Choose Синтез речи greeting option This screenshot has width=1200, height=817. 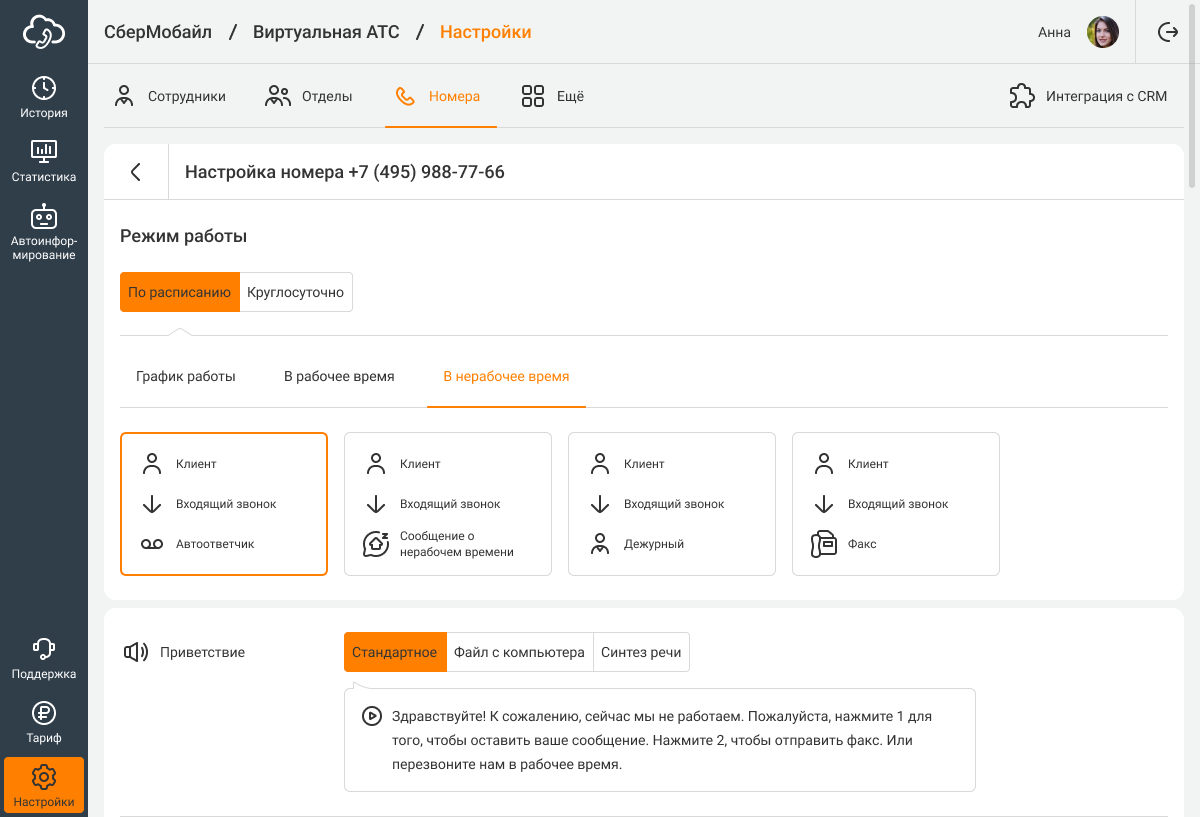[x=641, y=652]
